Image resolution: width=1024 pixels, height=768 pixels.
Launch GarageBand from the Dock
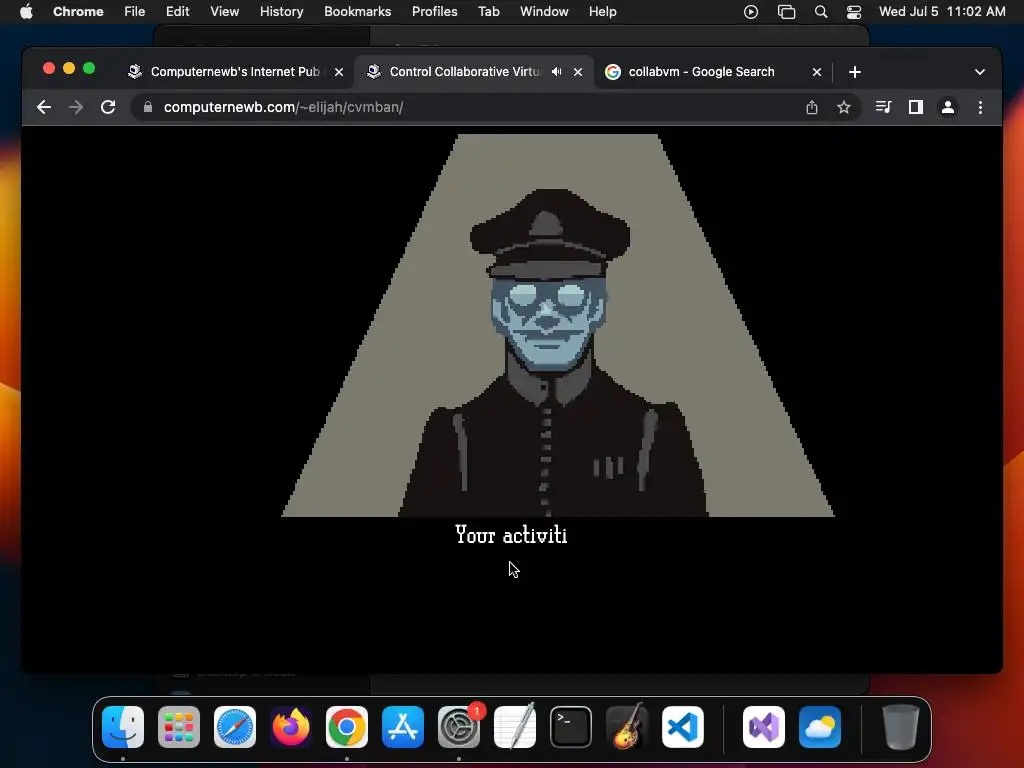pos(627,727)
